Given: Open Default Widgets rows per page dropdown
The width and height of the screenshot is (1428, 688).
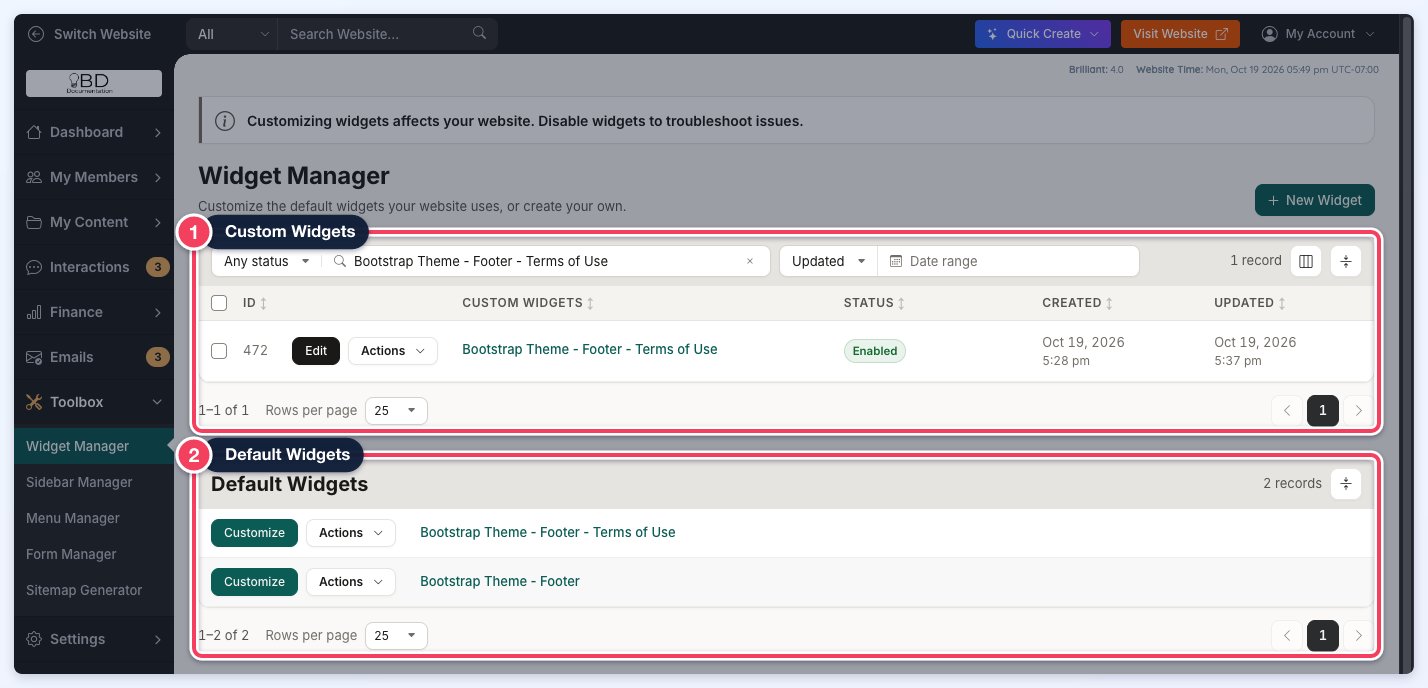Looking at the screenshot, I should 396,636.
